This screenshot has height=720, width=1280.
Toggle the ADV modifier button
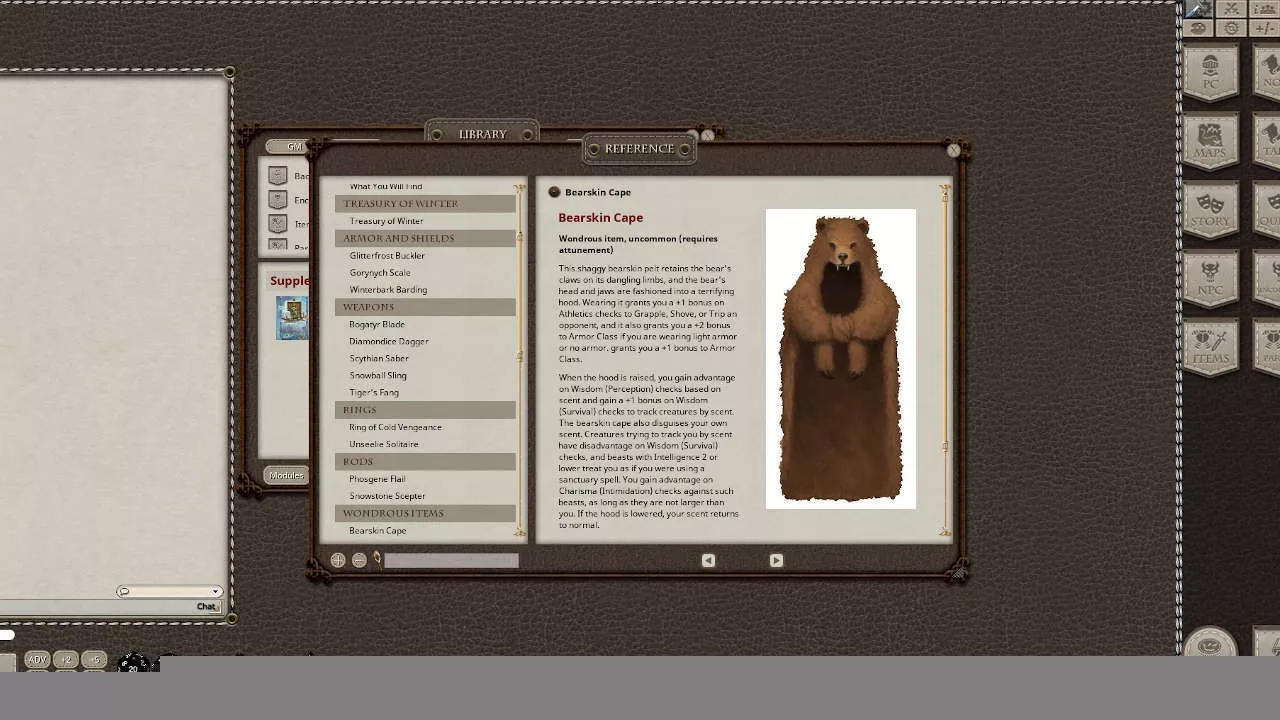37,660
